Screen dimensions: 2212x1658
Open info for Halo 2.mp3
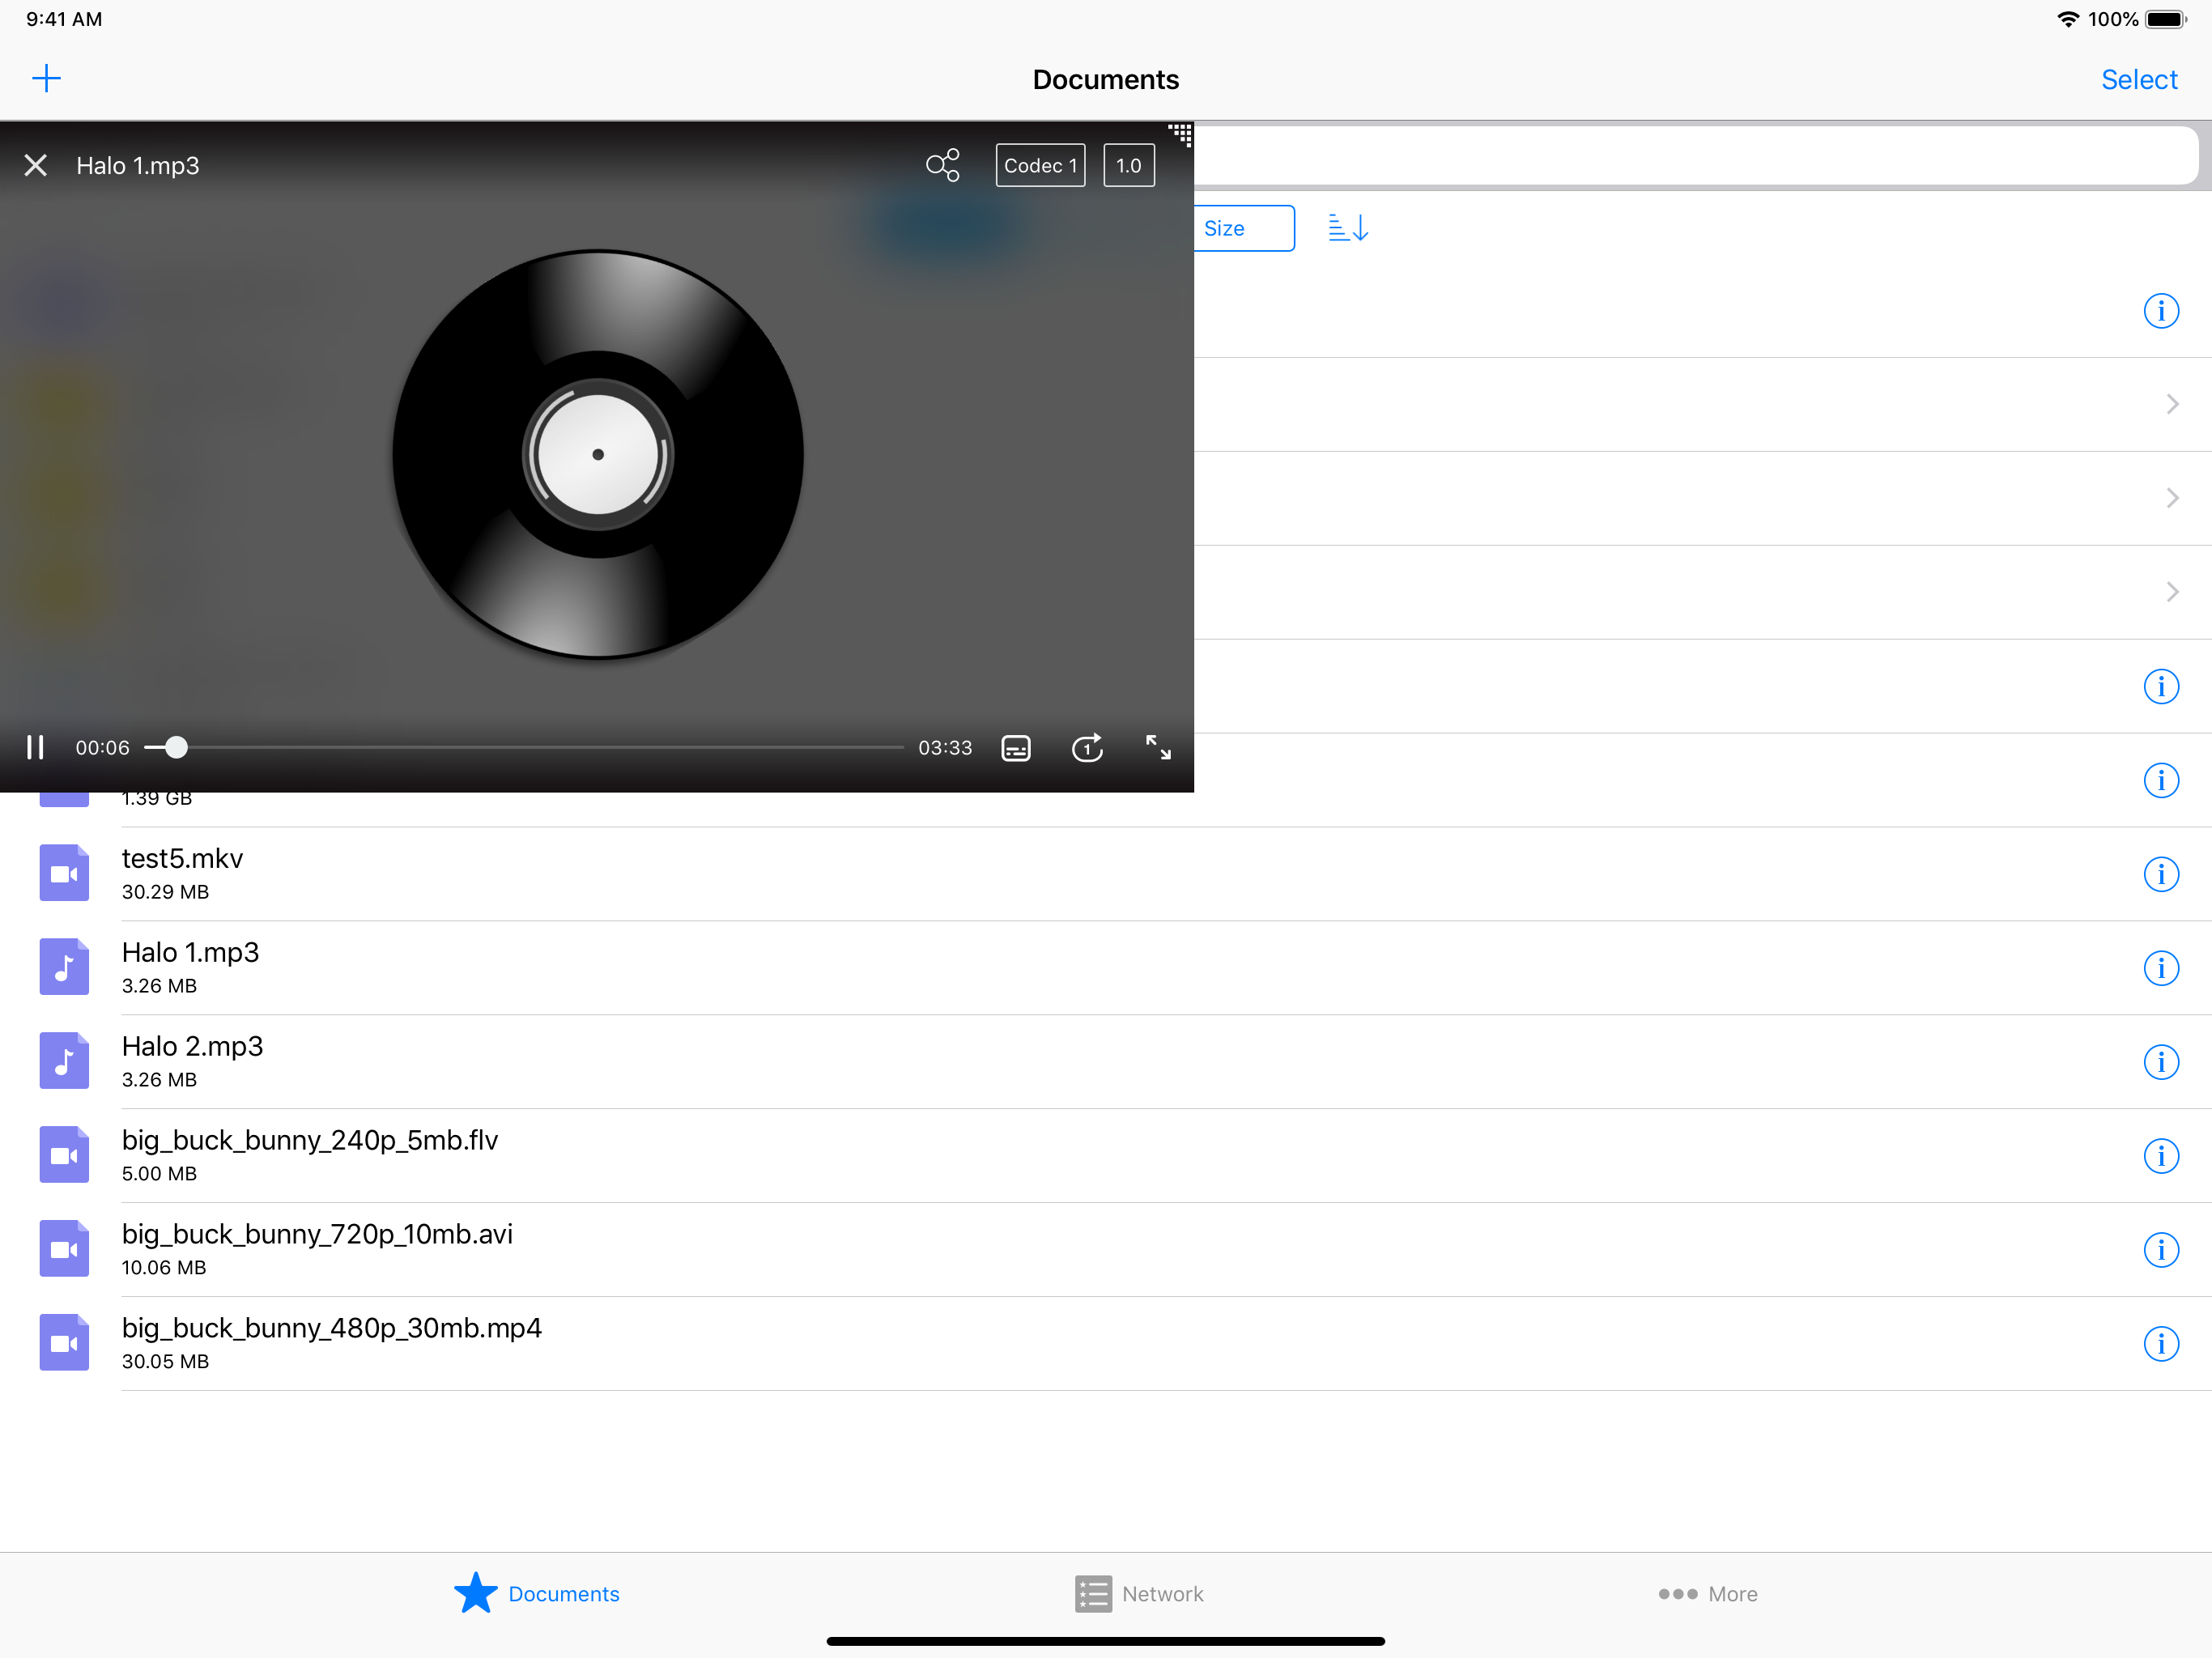coord(2160,1062)
